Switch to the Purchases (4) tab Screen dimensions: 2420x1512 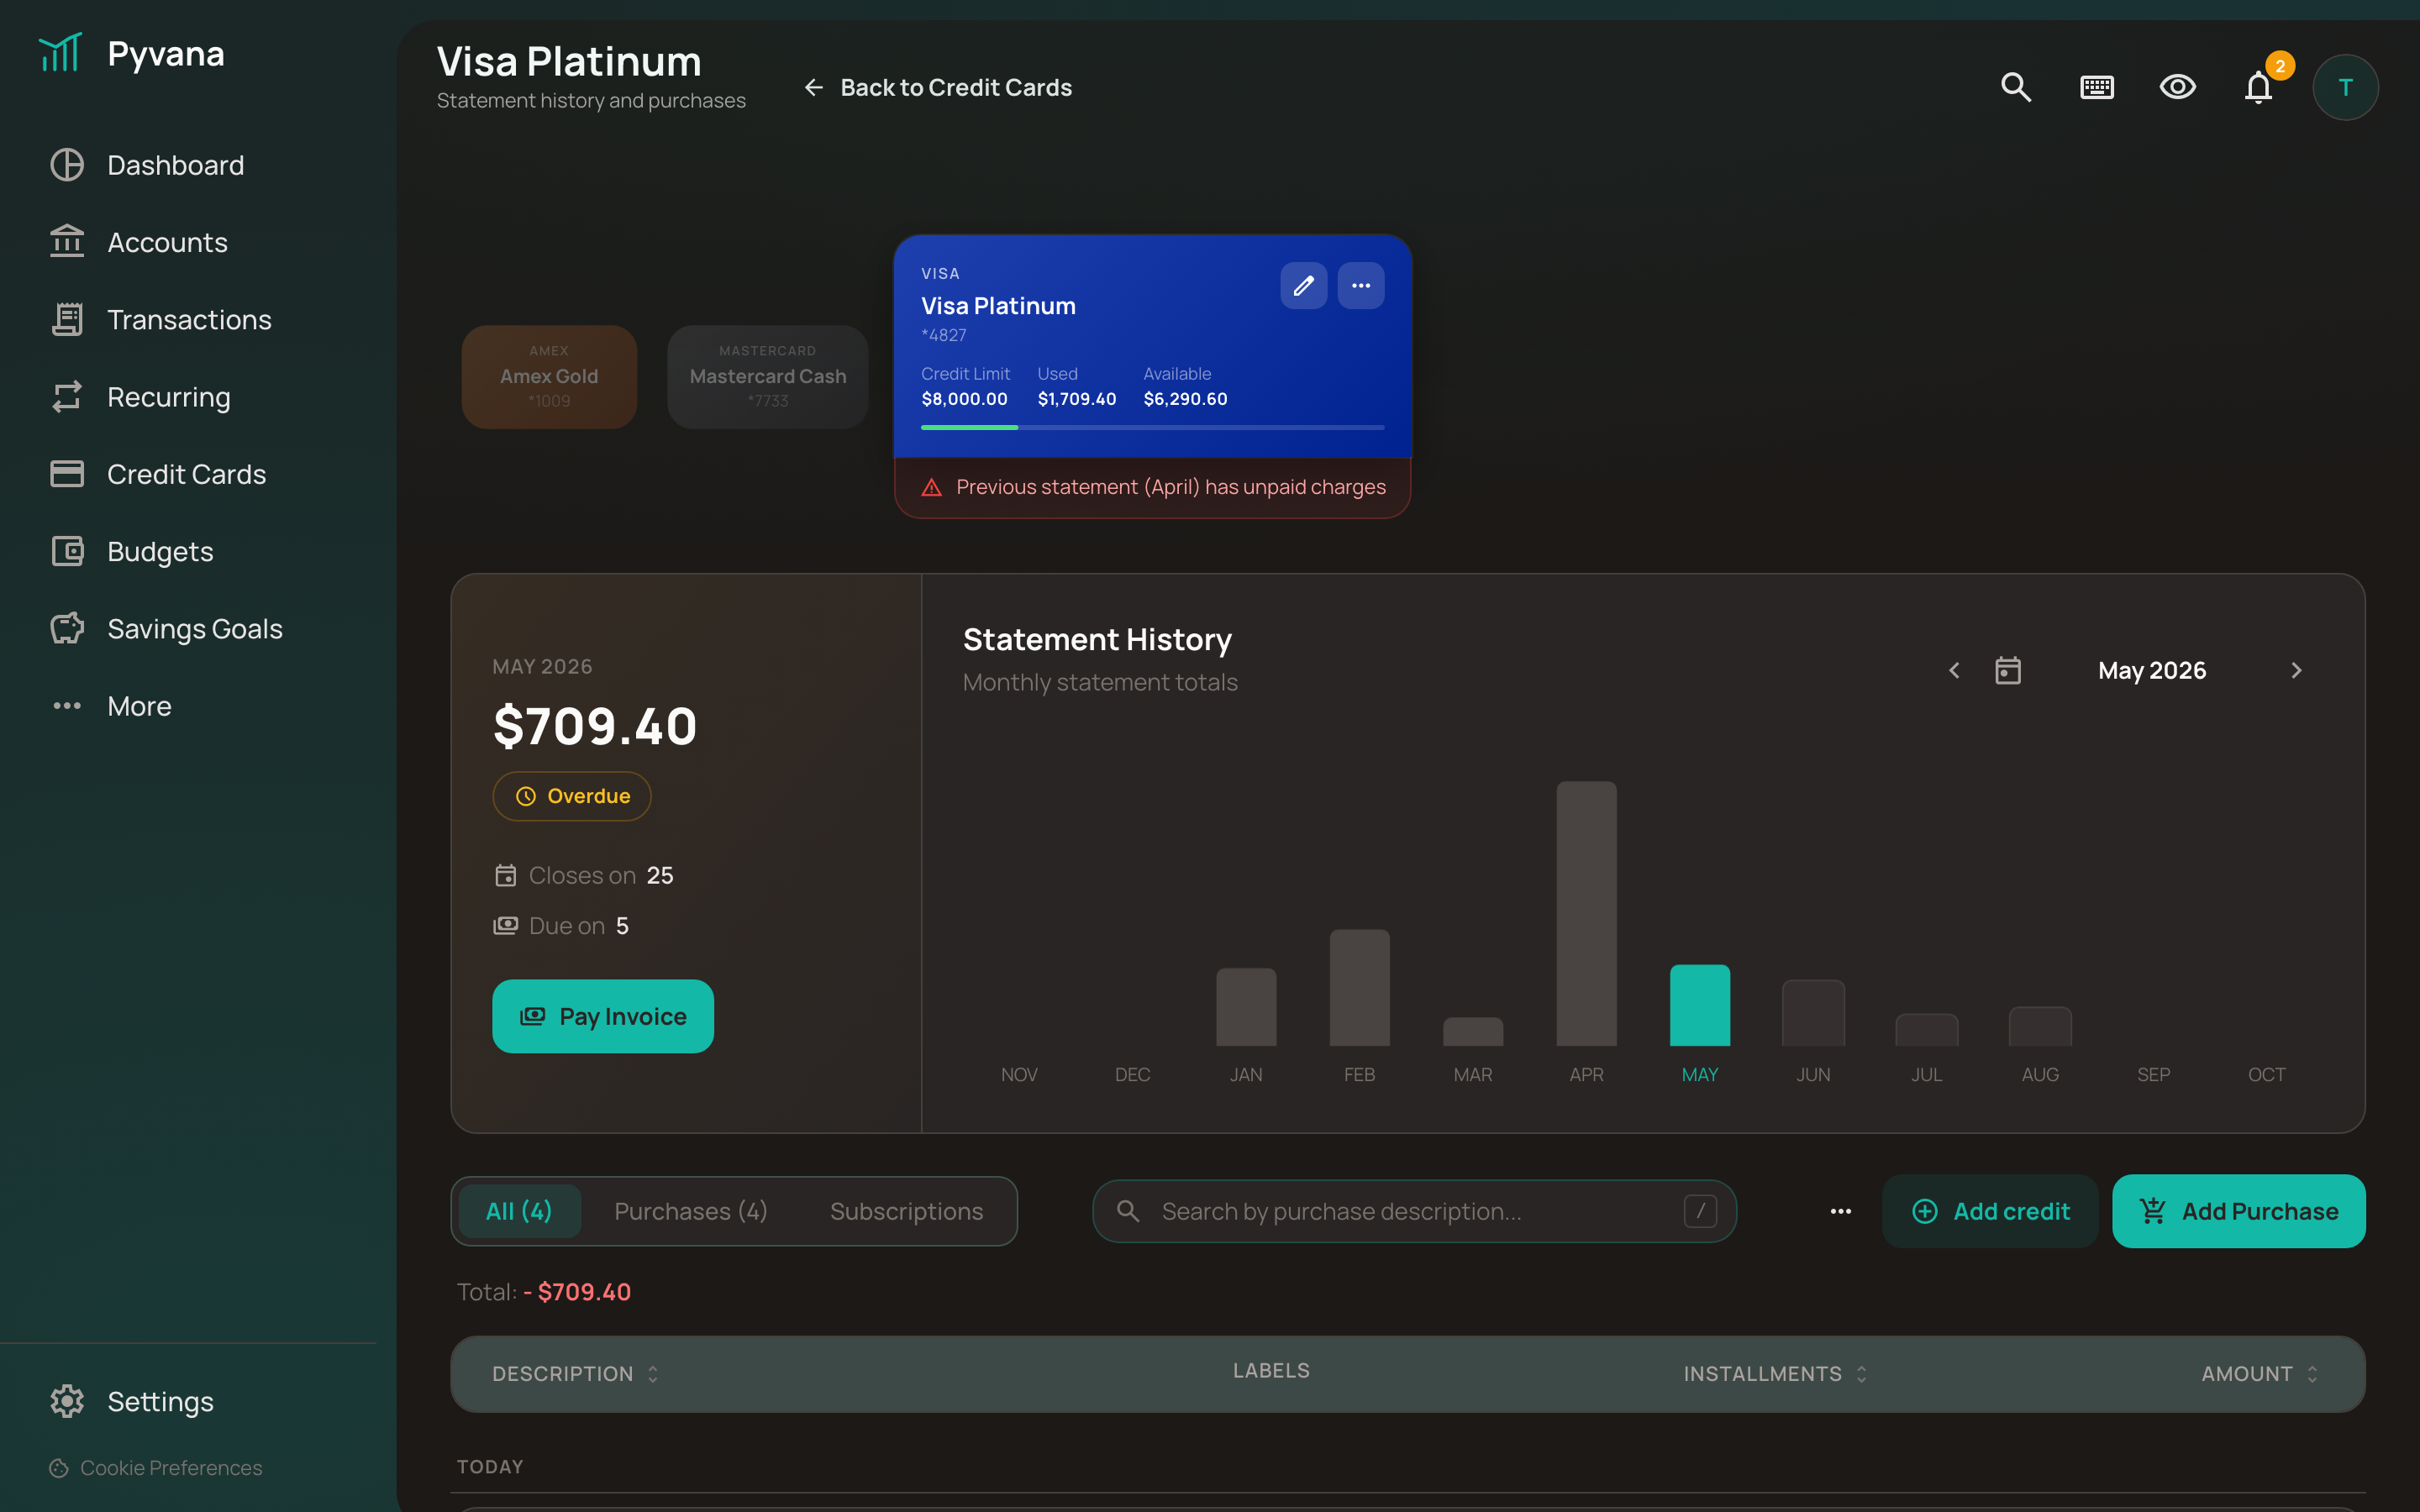click(691, 1211)
